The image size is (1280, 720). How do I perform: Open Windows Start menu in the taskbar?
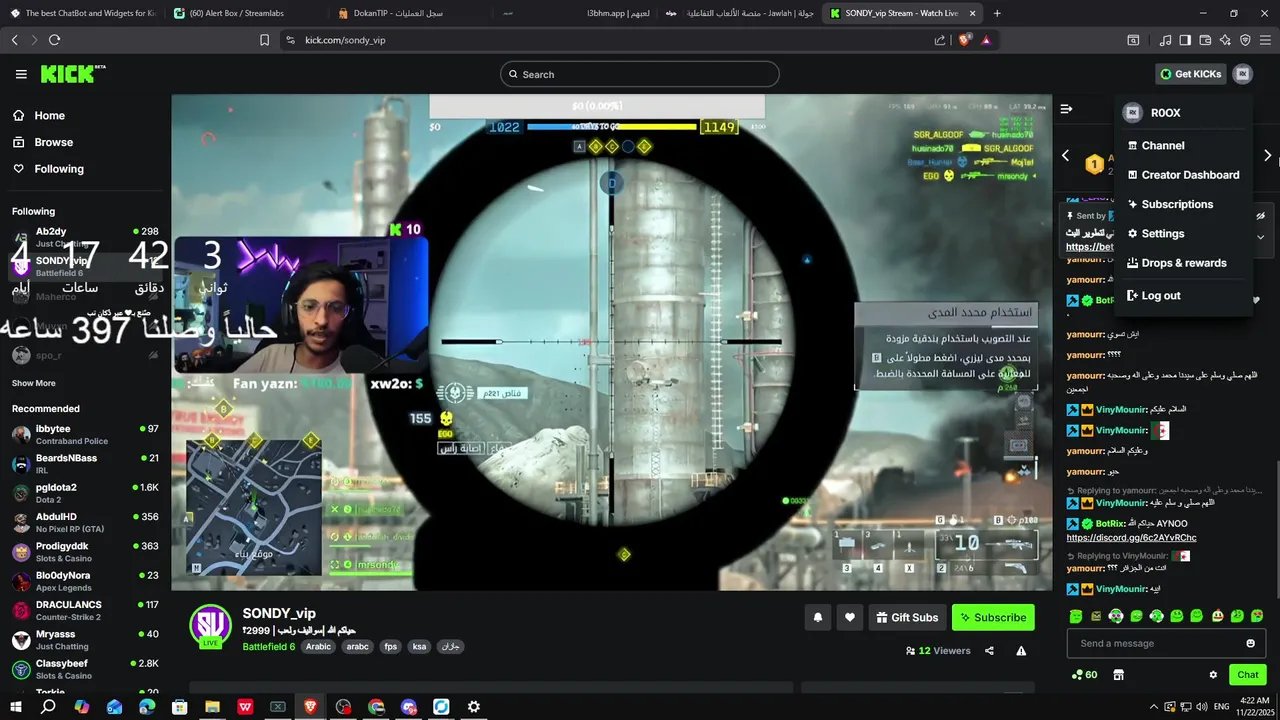pyautogui.click(x=15, y=707)
